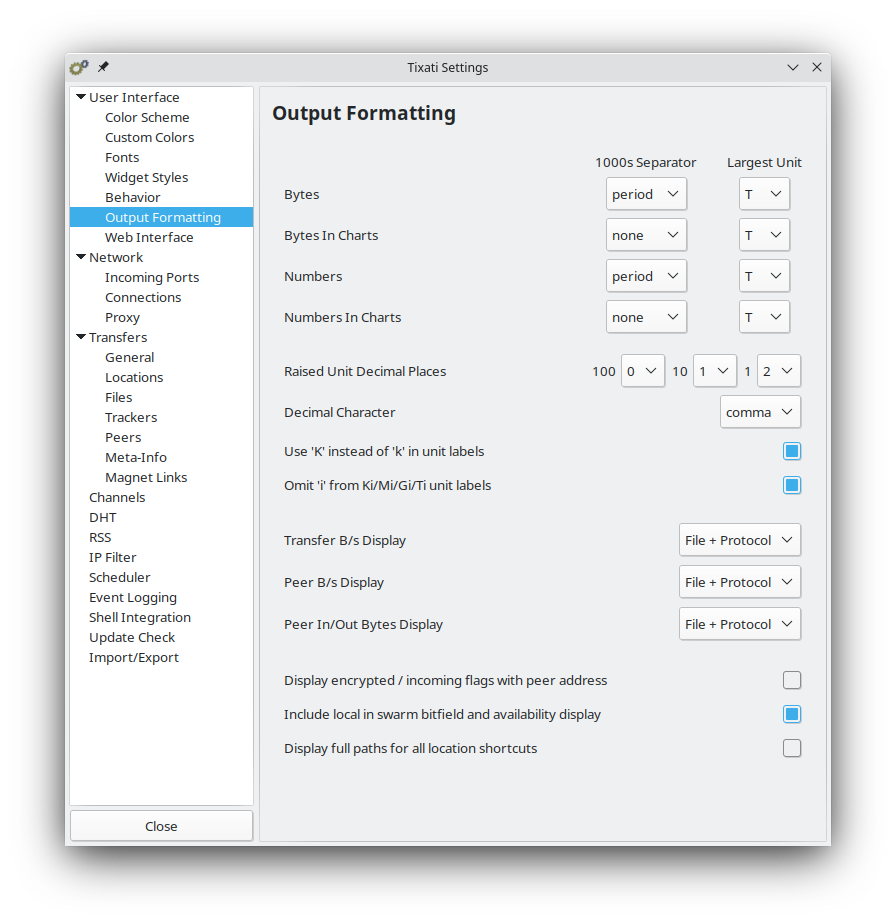Open Numbers In Charts largest unit dropdown
The image size is (896, 923).
pos(764,317)
